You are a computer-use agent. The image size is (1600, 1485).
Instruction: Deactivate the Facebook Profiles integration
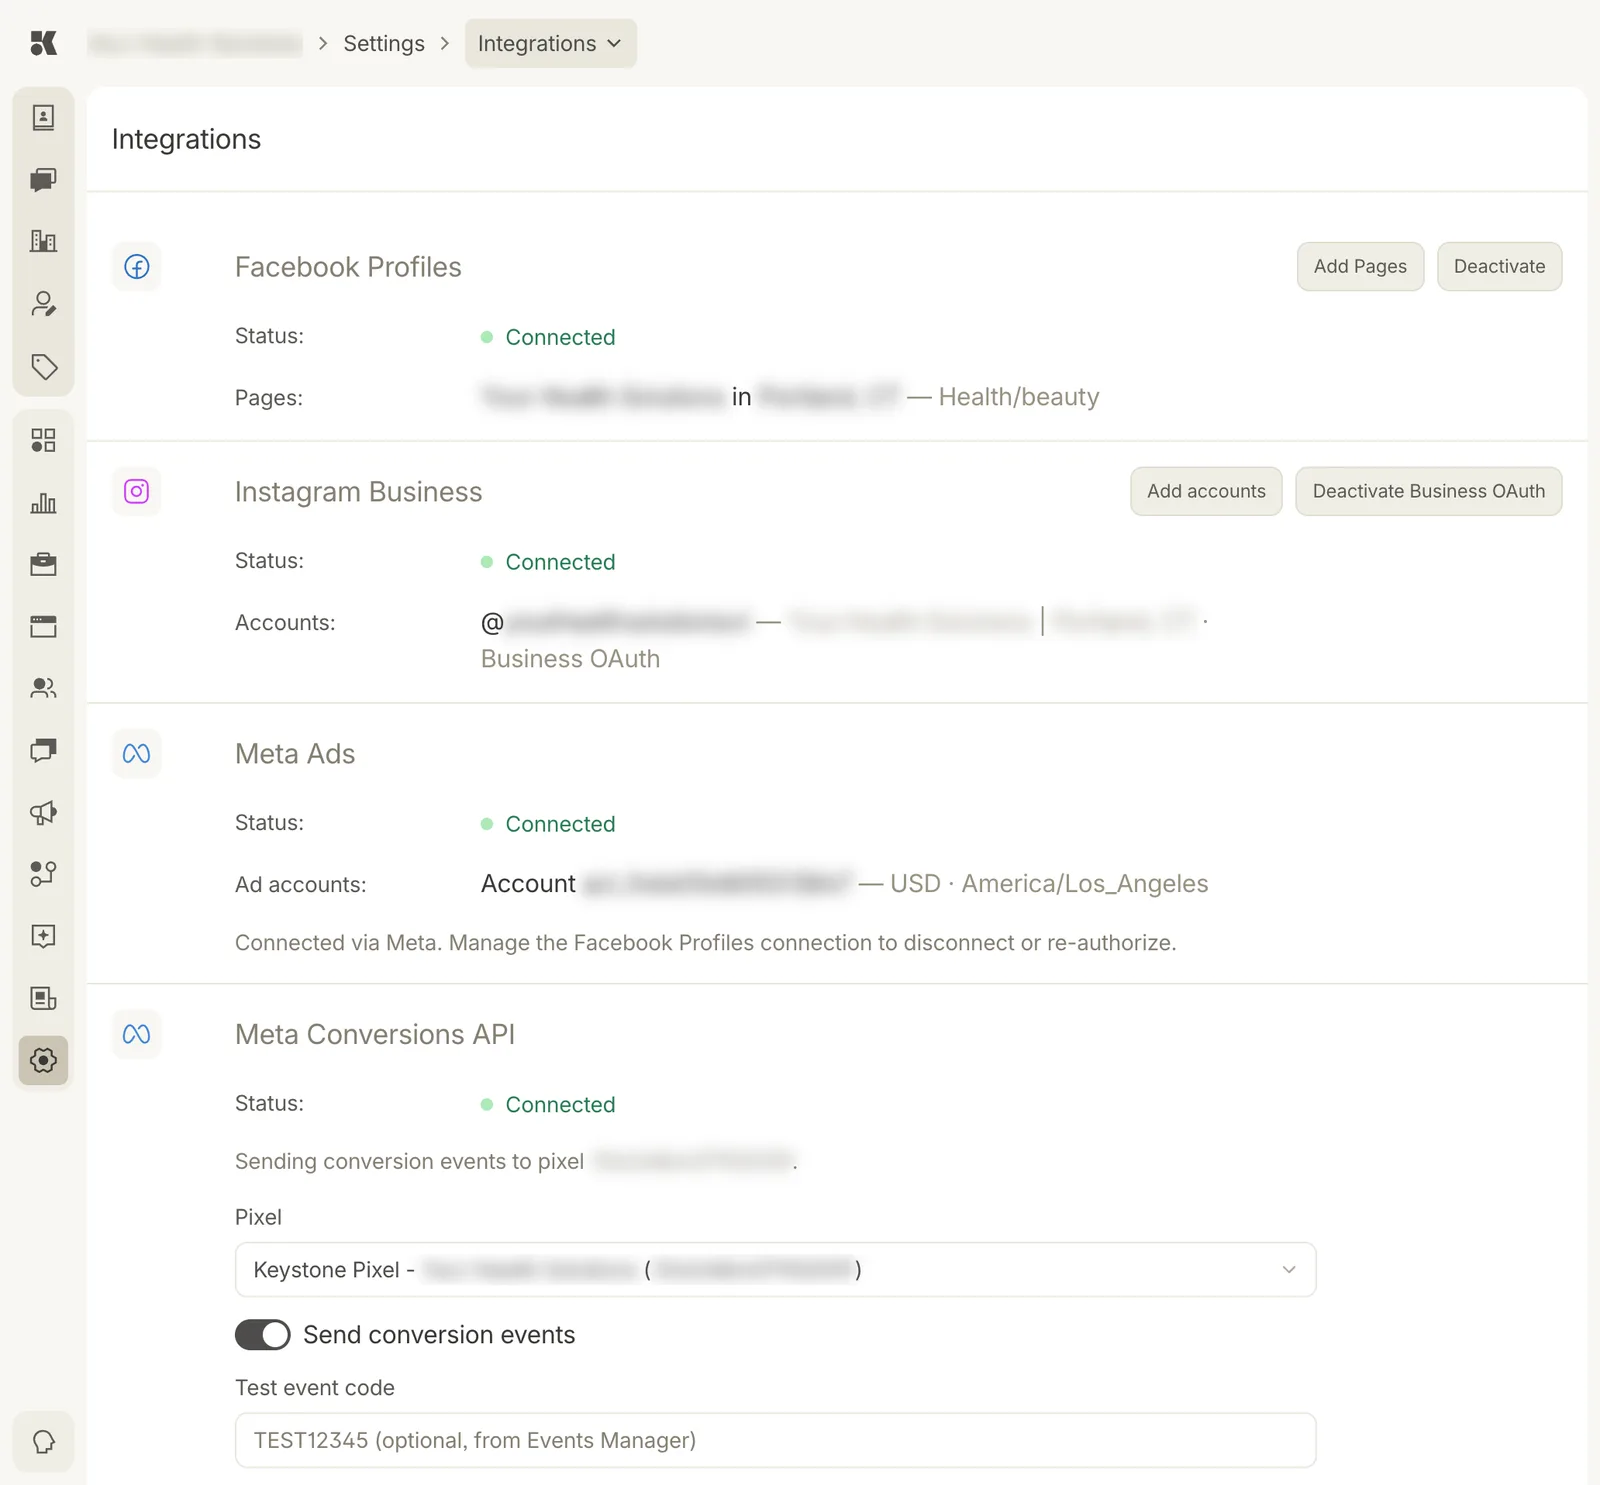tap(1499, 267)
